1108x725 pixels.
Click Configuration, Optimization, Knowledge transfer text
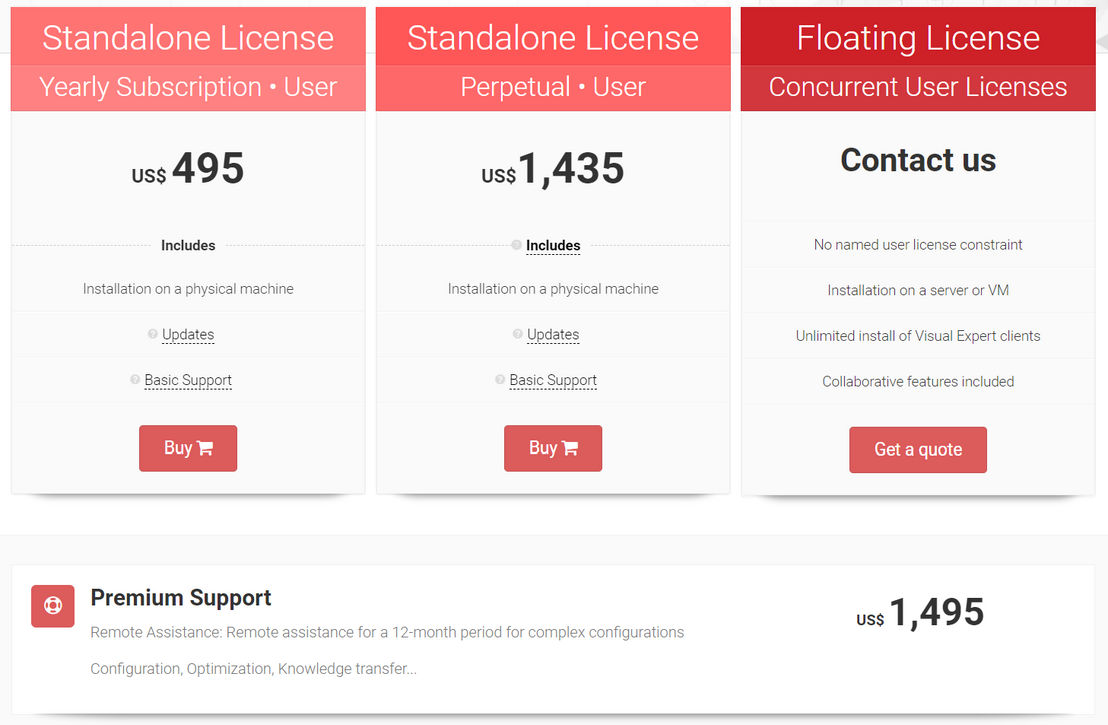(x=254, y=668)
